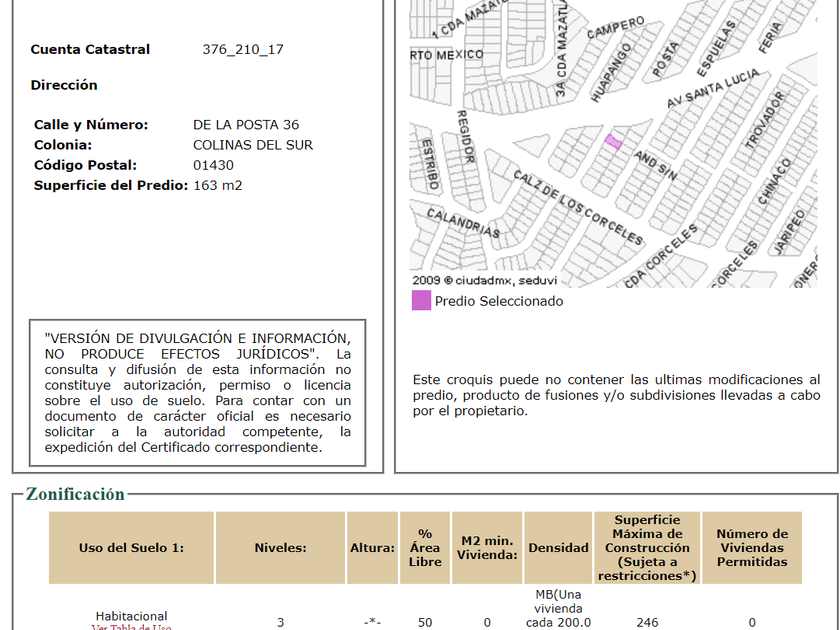Click the Número de Viviendas Permitidas header
840x630 pixels.
(x=752, y=548)
